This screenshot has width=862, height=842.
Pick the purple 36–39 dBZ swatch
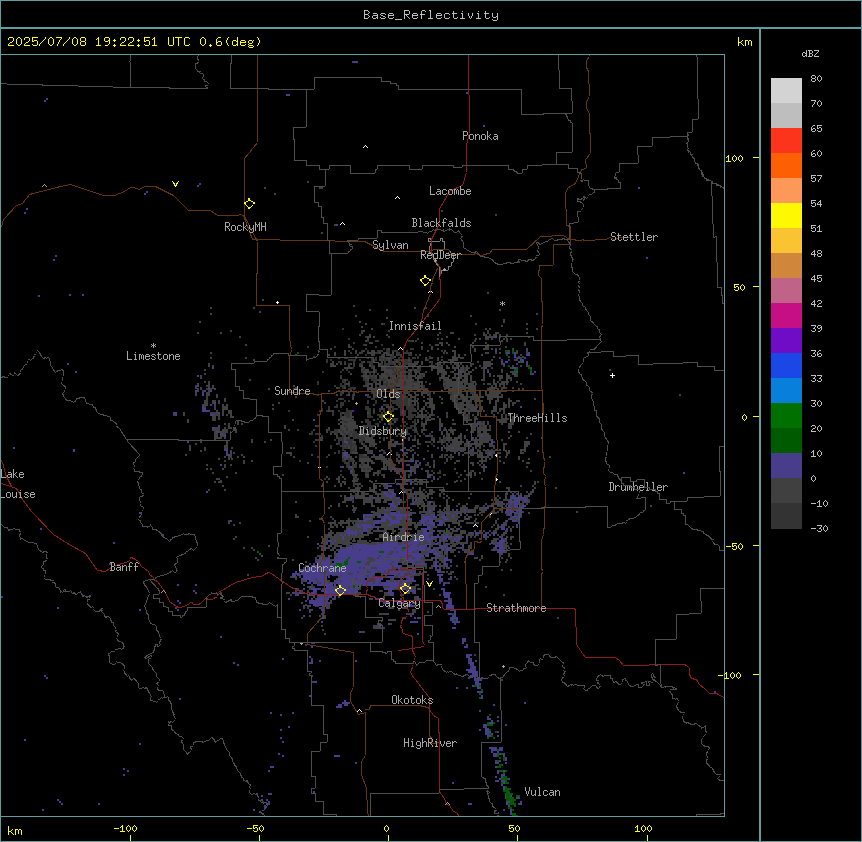(x=786, y=341)
